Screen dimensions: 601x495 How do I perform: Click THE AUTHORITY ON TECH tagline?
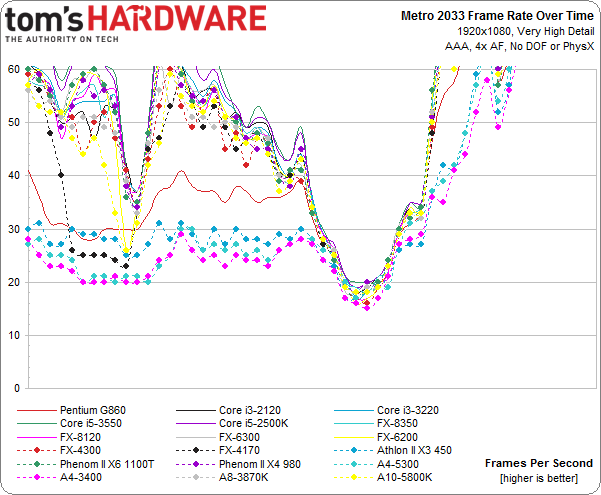[62, 39]
